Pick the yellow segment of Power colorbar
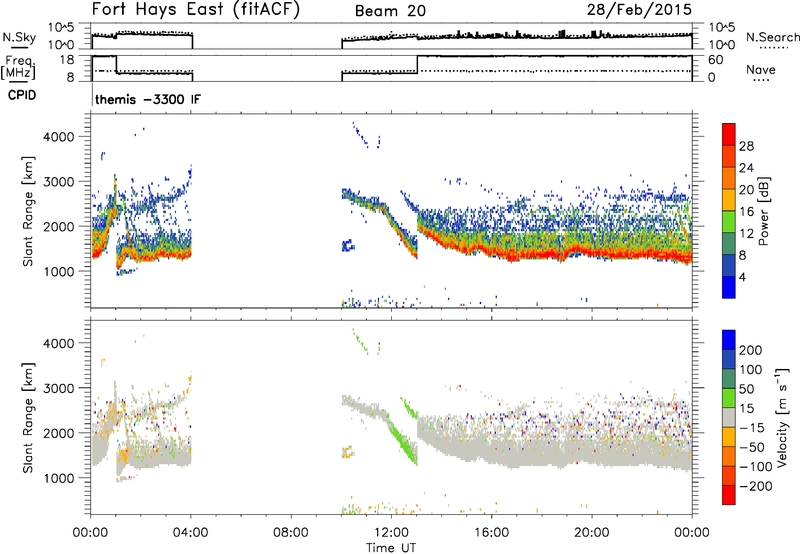800x554 pixels. [729, 200]
